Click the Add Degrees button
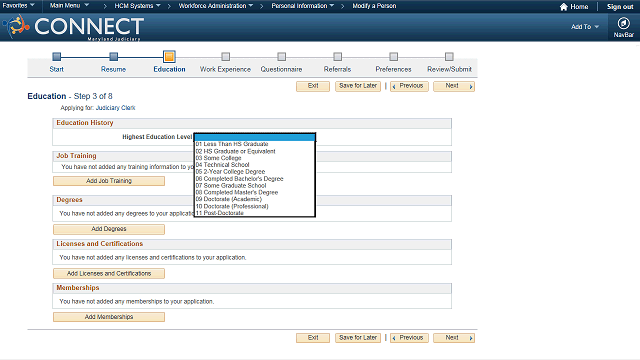Viewport: 640px width, 360px height. [109, 229]
